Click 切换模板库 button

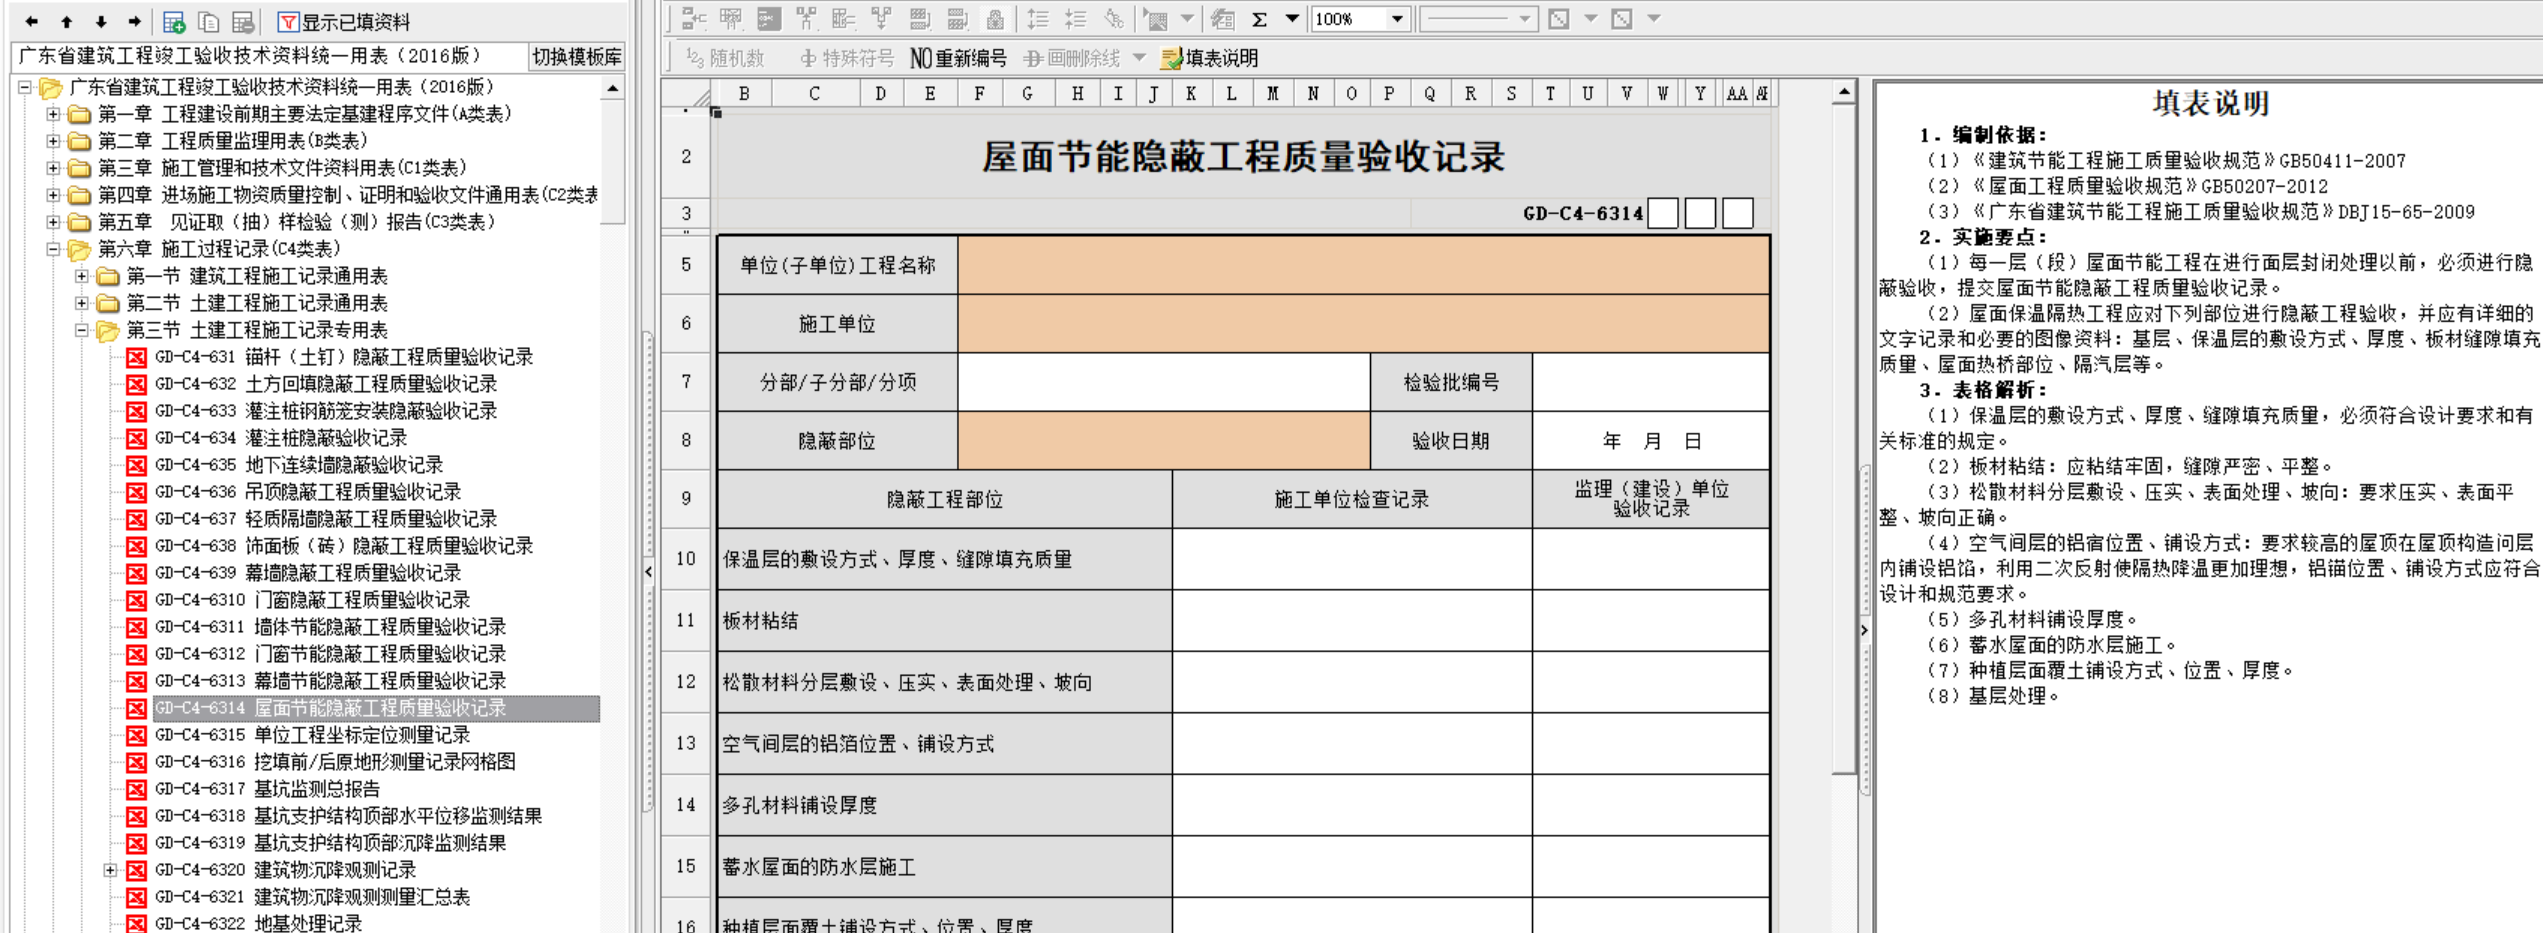coord(576,57)
